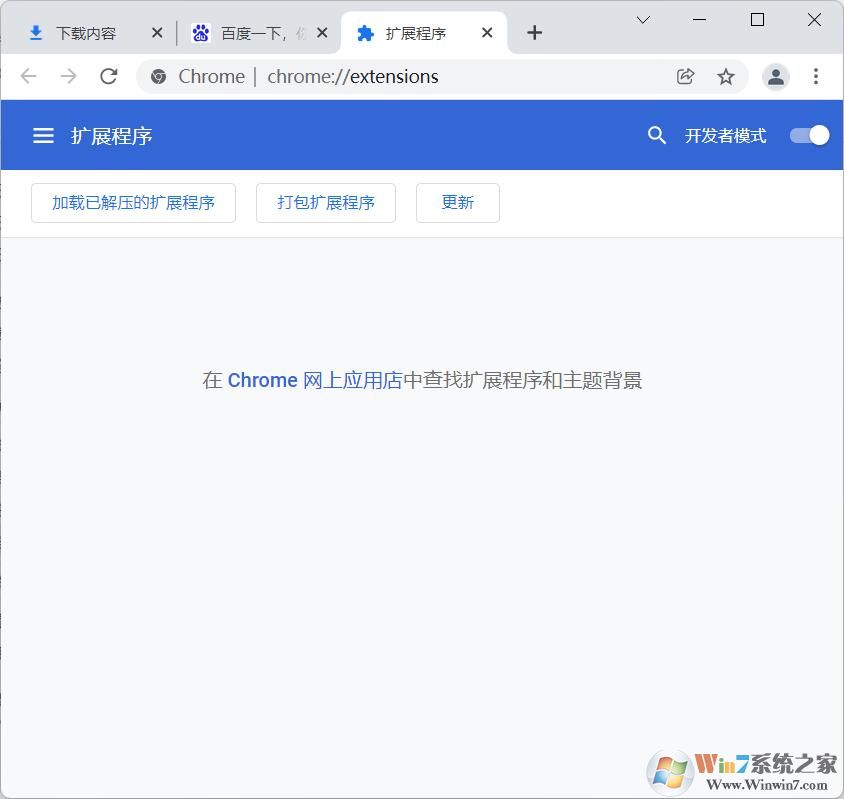Click the 加载已解压的扩展程序 button
Viewport: 844px width, 799px height.
tap(133, 202)
